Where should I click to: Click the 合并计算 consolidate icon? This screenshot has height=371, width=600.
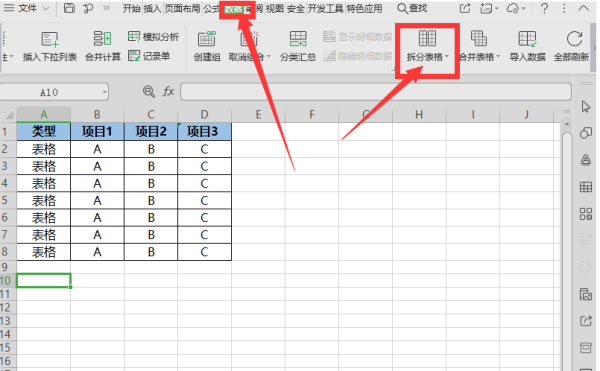coord(102,39)
